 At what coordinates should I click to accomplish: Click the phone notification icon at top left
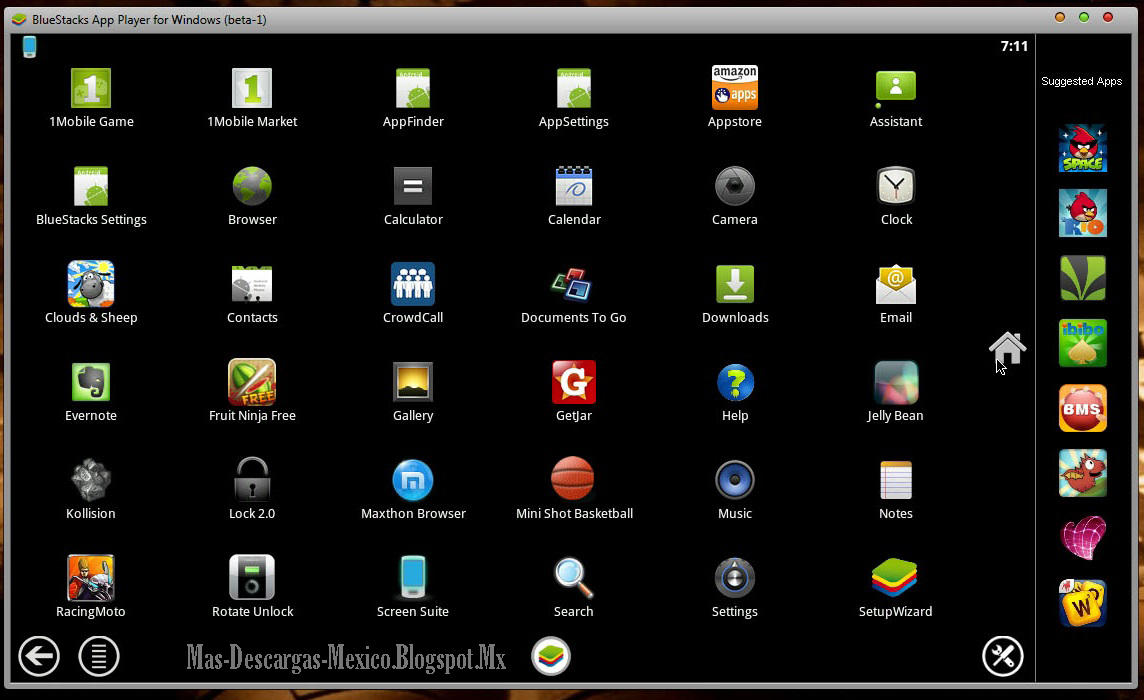click(29, 47)
